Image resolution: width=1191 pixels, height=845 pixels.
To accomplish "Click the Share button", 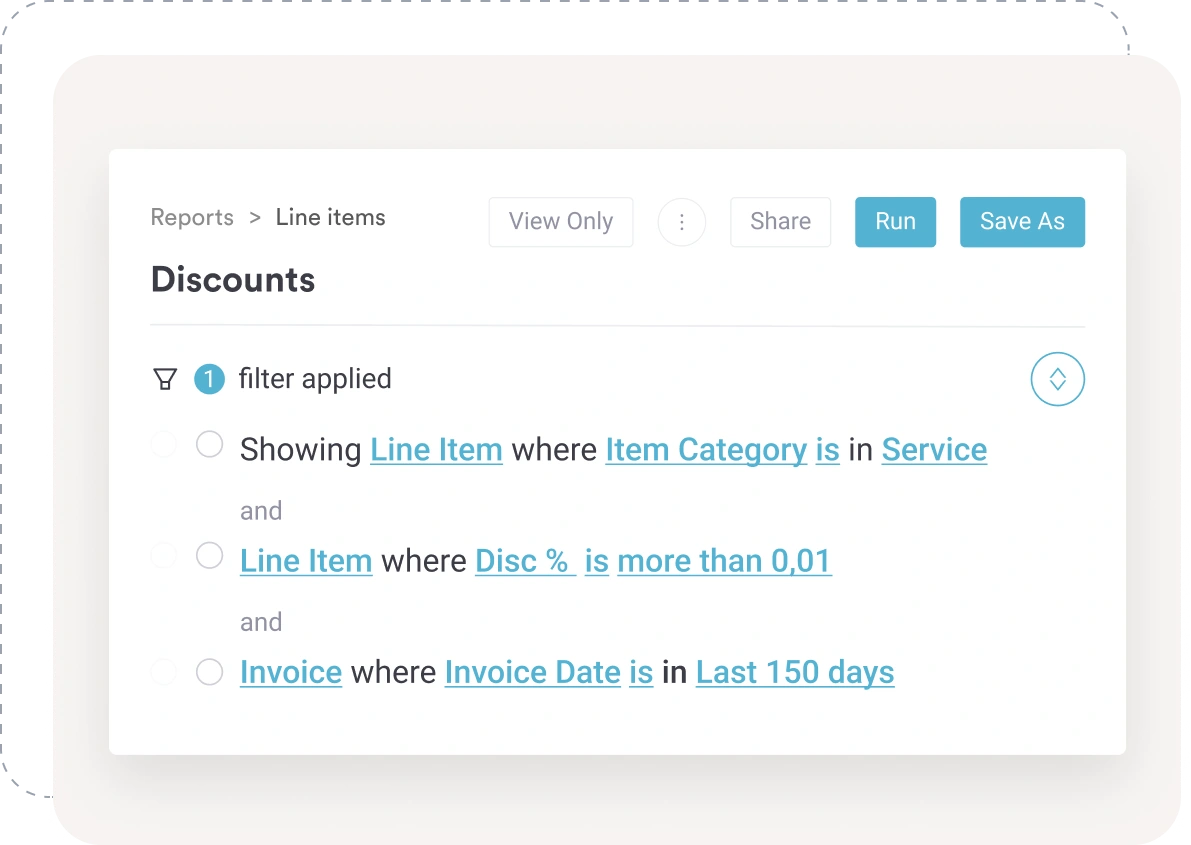I will tap(780, 222).
